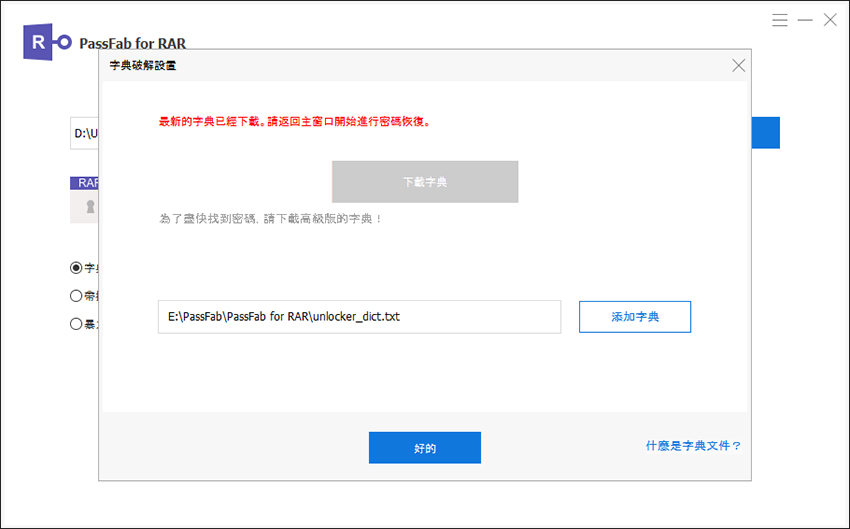The image size is (850, 529).
Task: Click the grayed 下載字典 button
Action: (425, 182)
